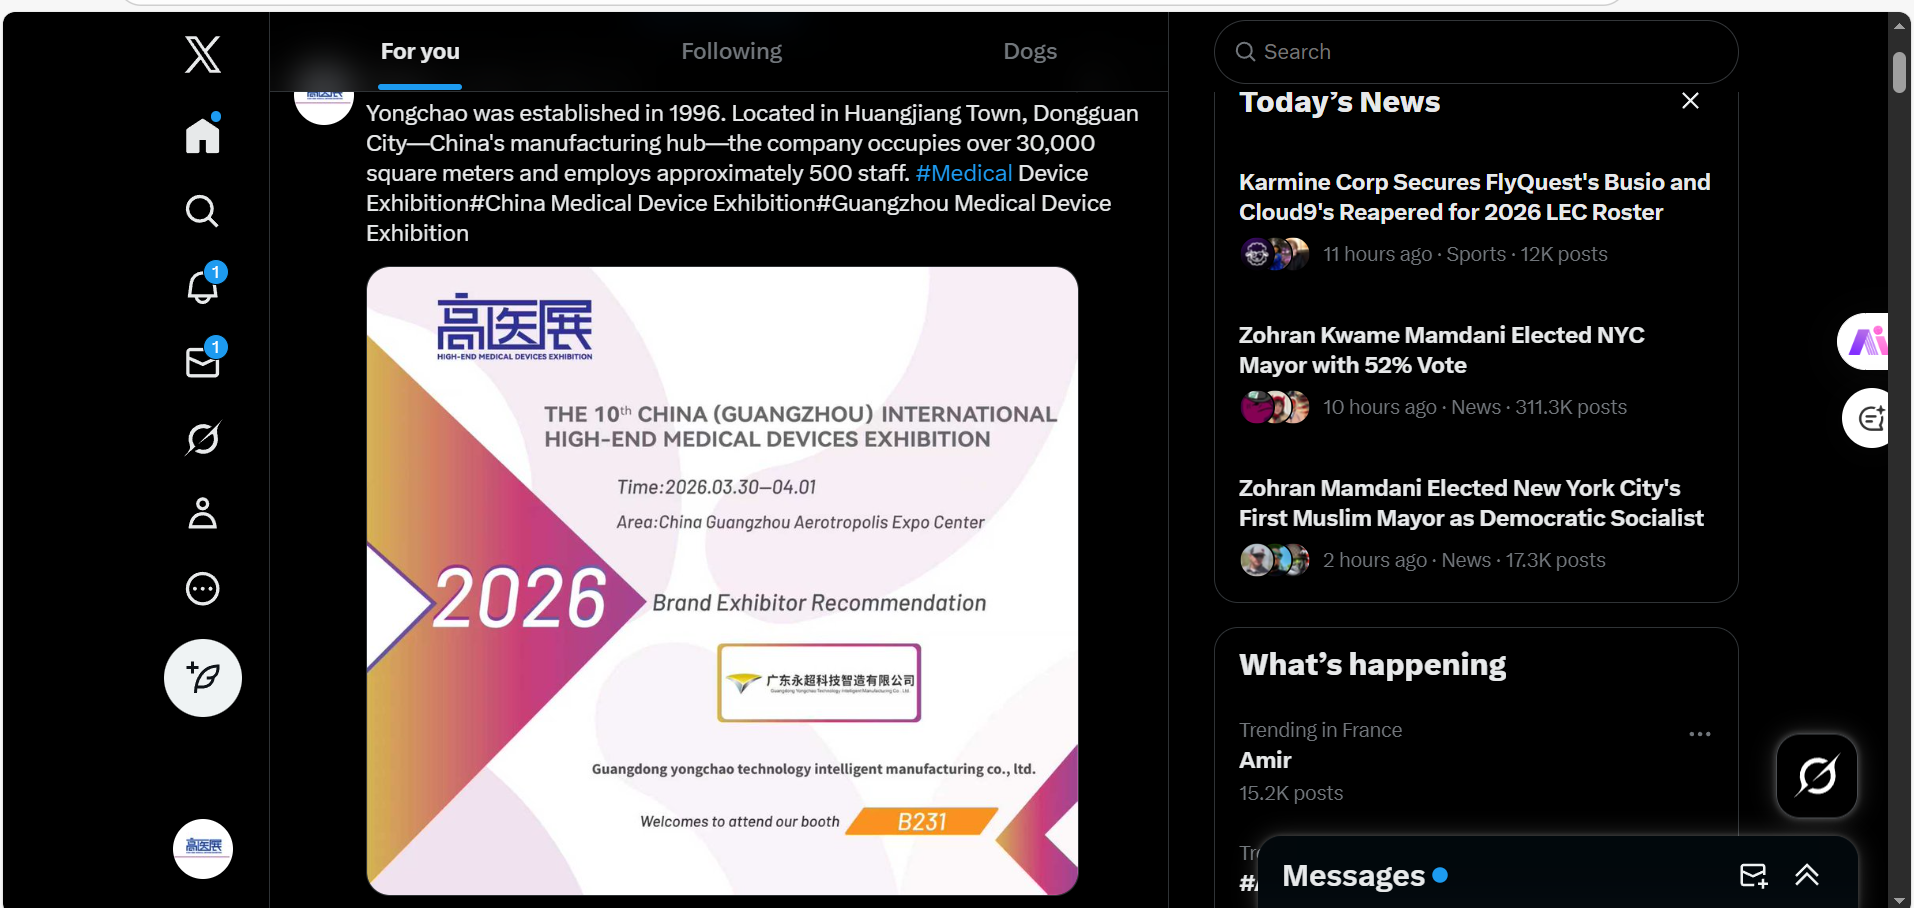Focus the Search input field
Image resolution: width=1914 pixels, height=908 pixels.
click(x=1476, y=52)
